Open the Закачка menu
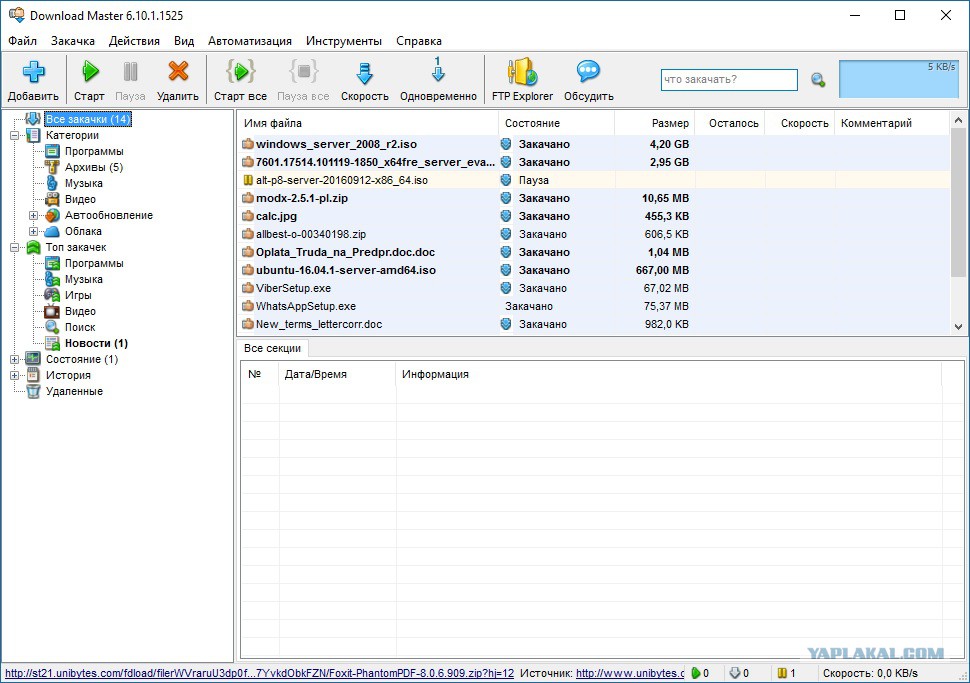 point(72,41)
